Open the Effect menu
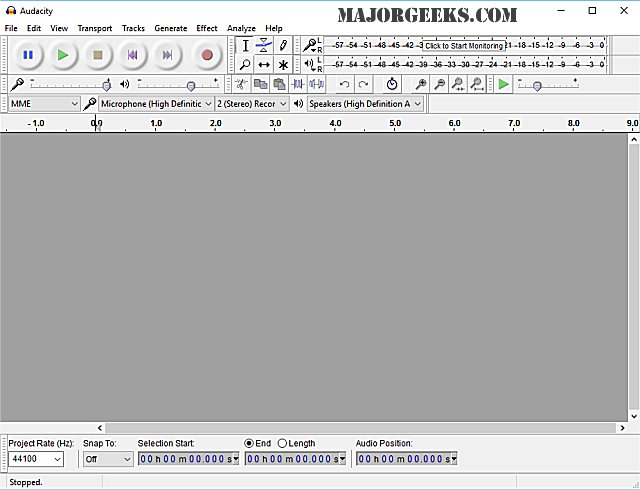Viewport: 640px width, 490px height. [x=207, y=28]
